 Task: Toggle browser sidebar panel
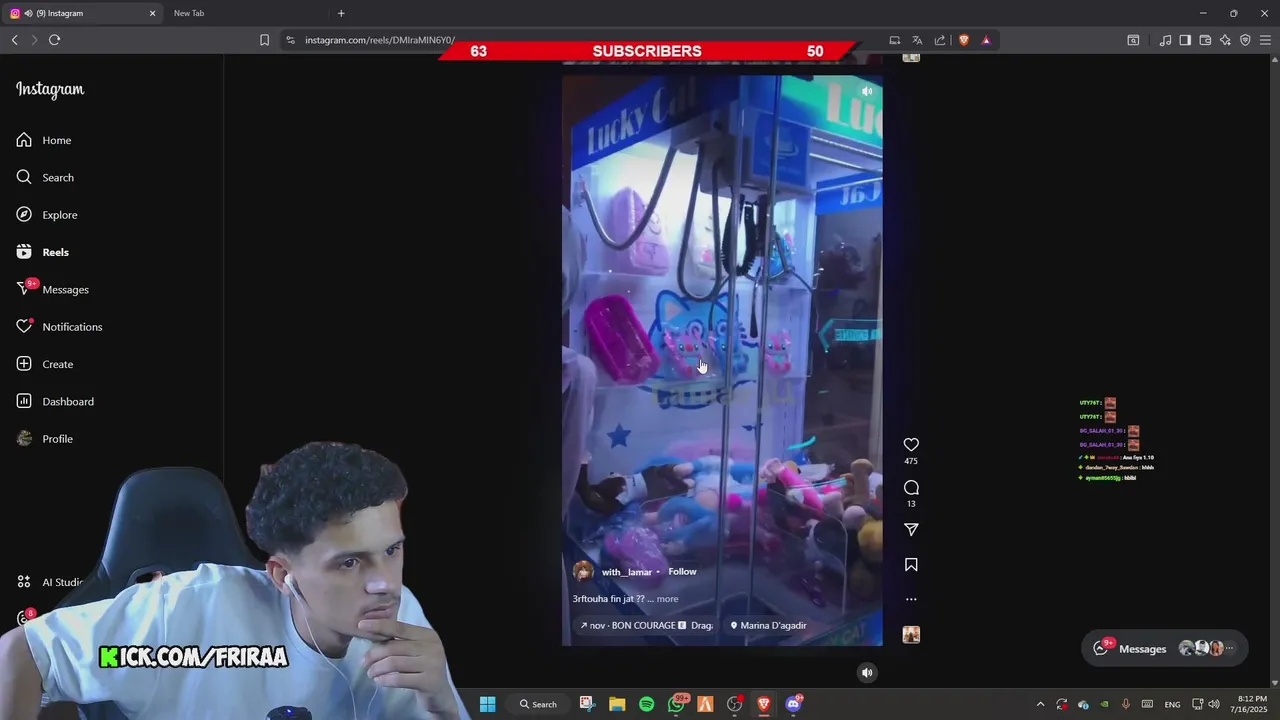(1185, 40)
